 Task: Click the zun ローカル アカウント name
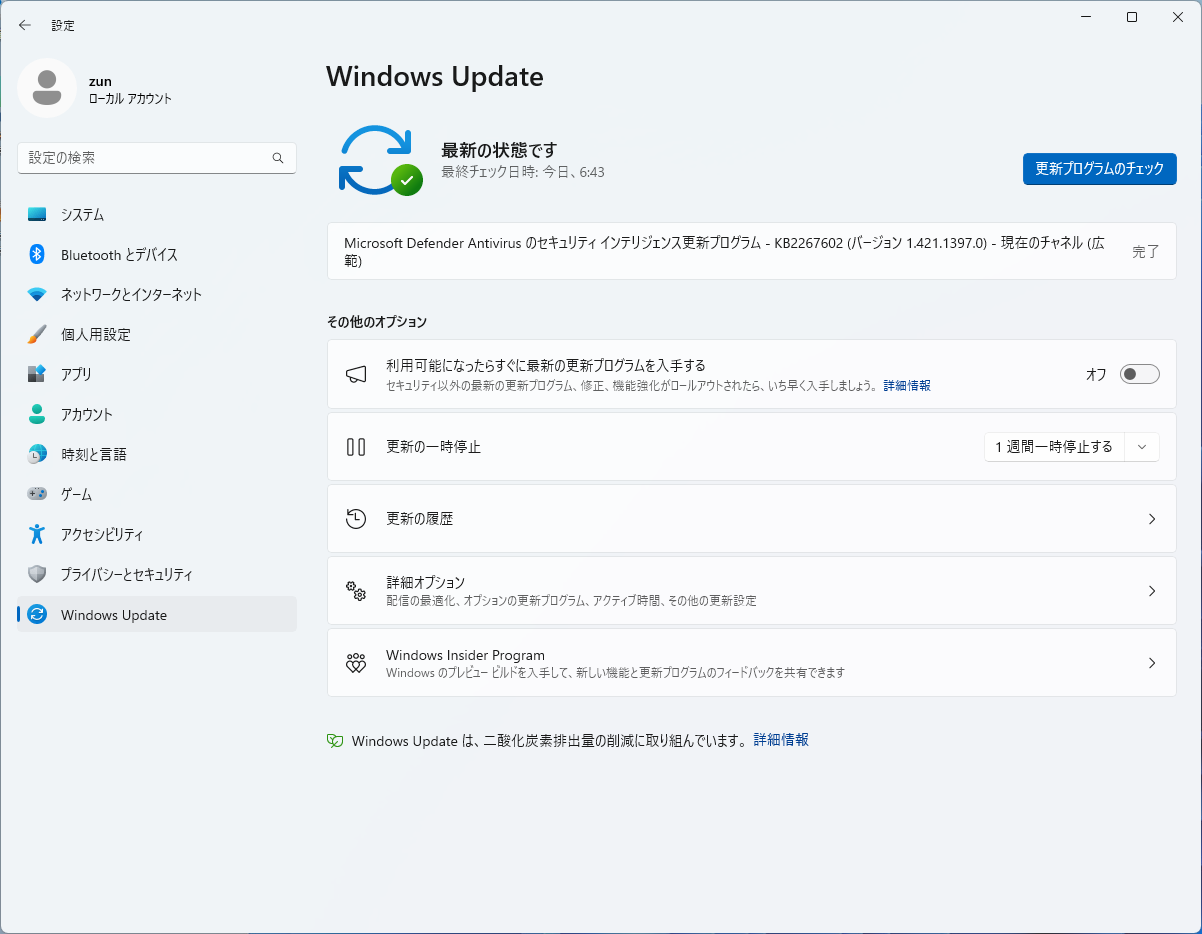[x=130, y=90]
